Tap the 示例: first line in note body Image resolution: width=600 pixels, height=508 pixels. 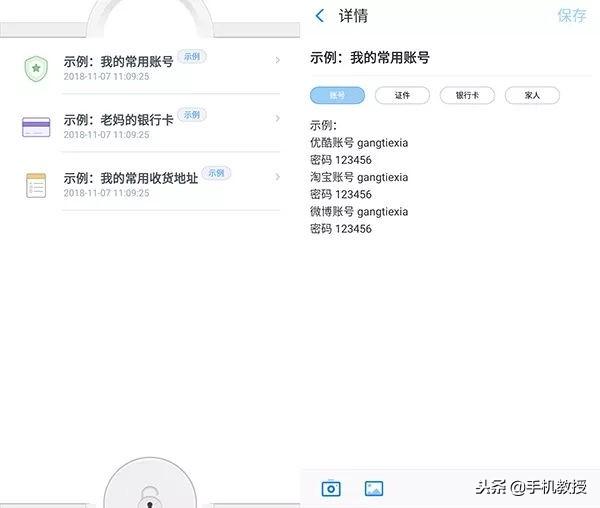pyautogui.click(x=323, y=125)
